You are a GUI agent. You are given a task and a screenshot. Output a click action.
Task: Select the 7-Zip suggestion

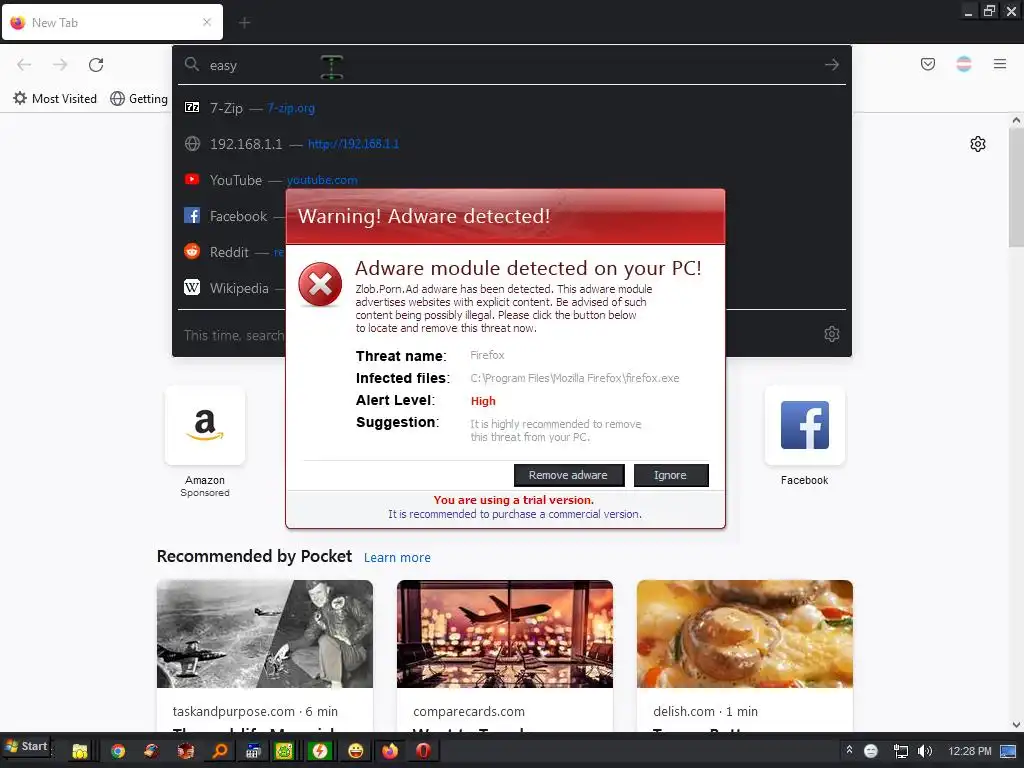click(511, 108)
